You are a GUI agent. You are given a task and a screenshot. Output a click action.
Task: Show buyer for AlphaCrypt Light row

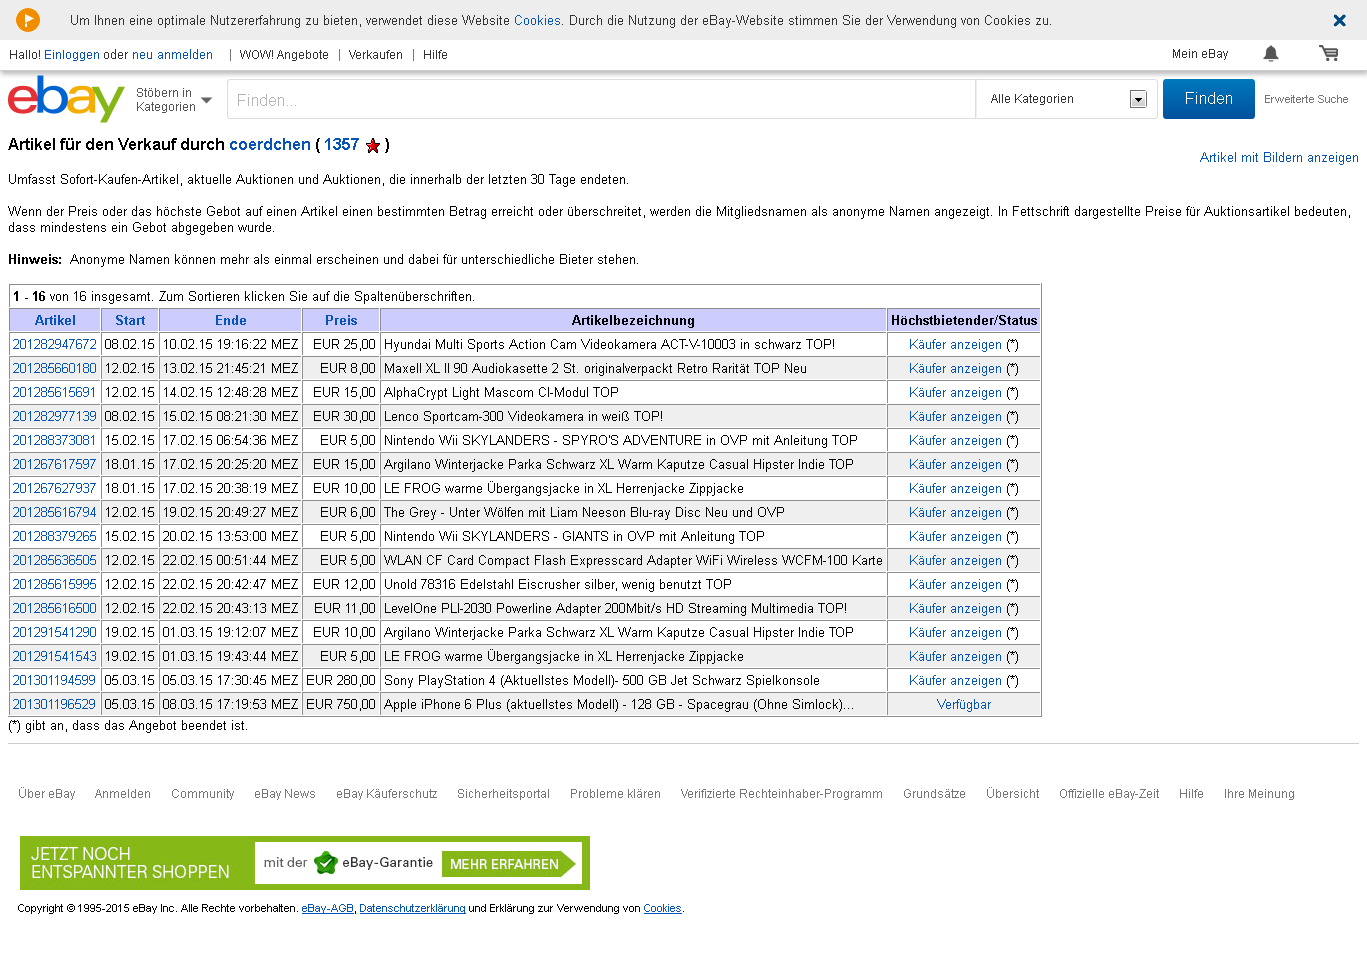click(x=955, y=392)
